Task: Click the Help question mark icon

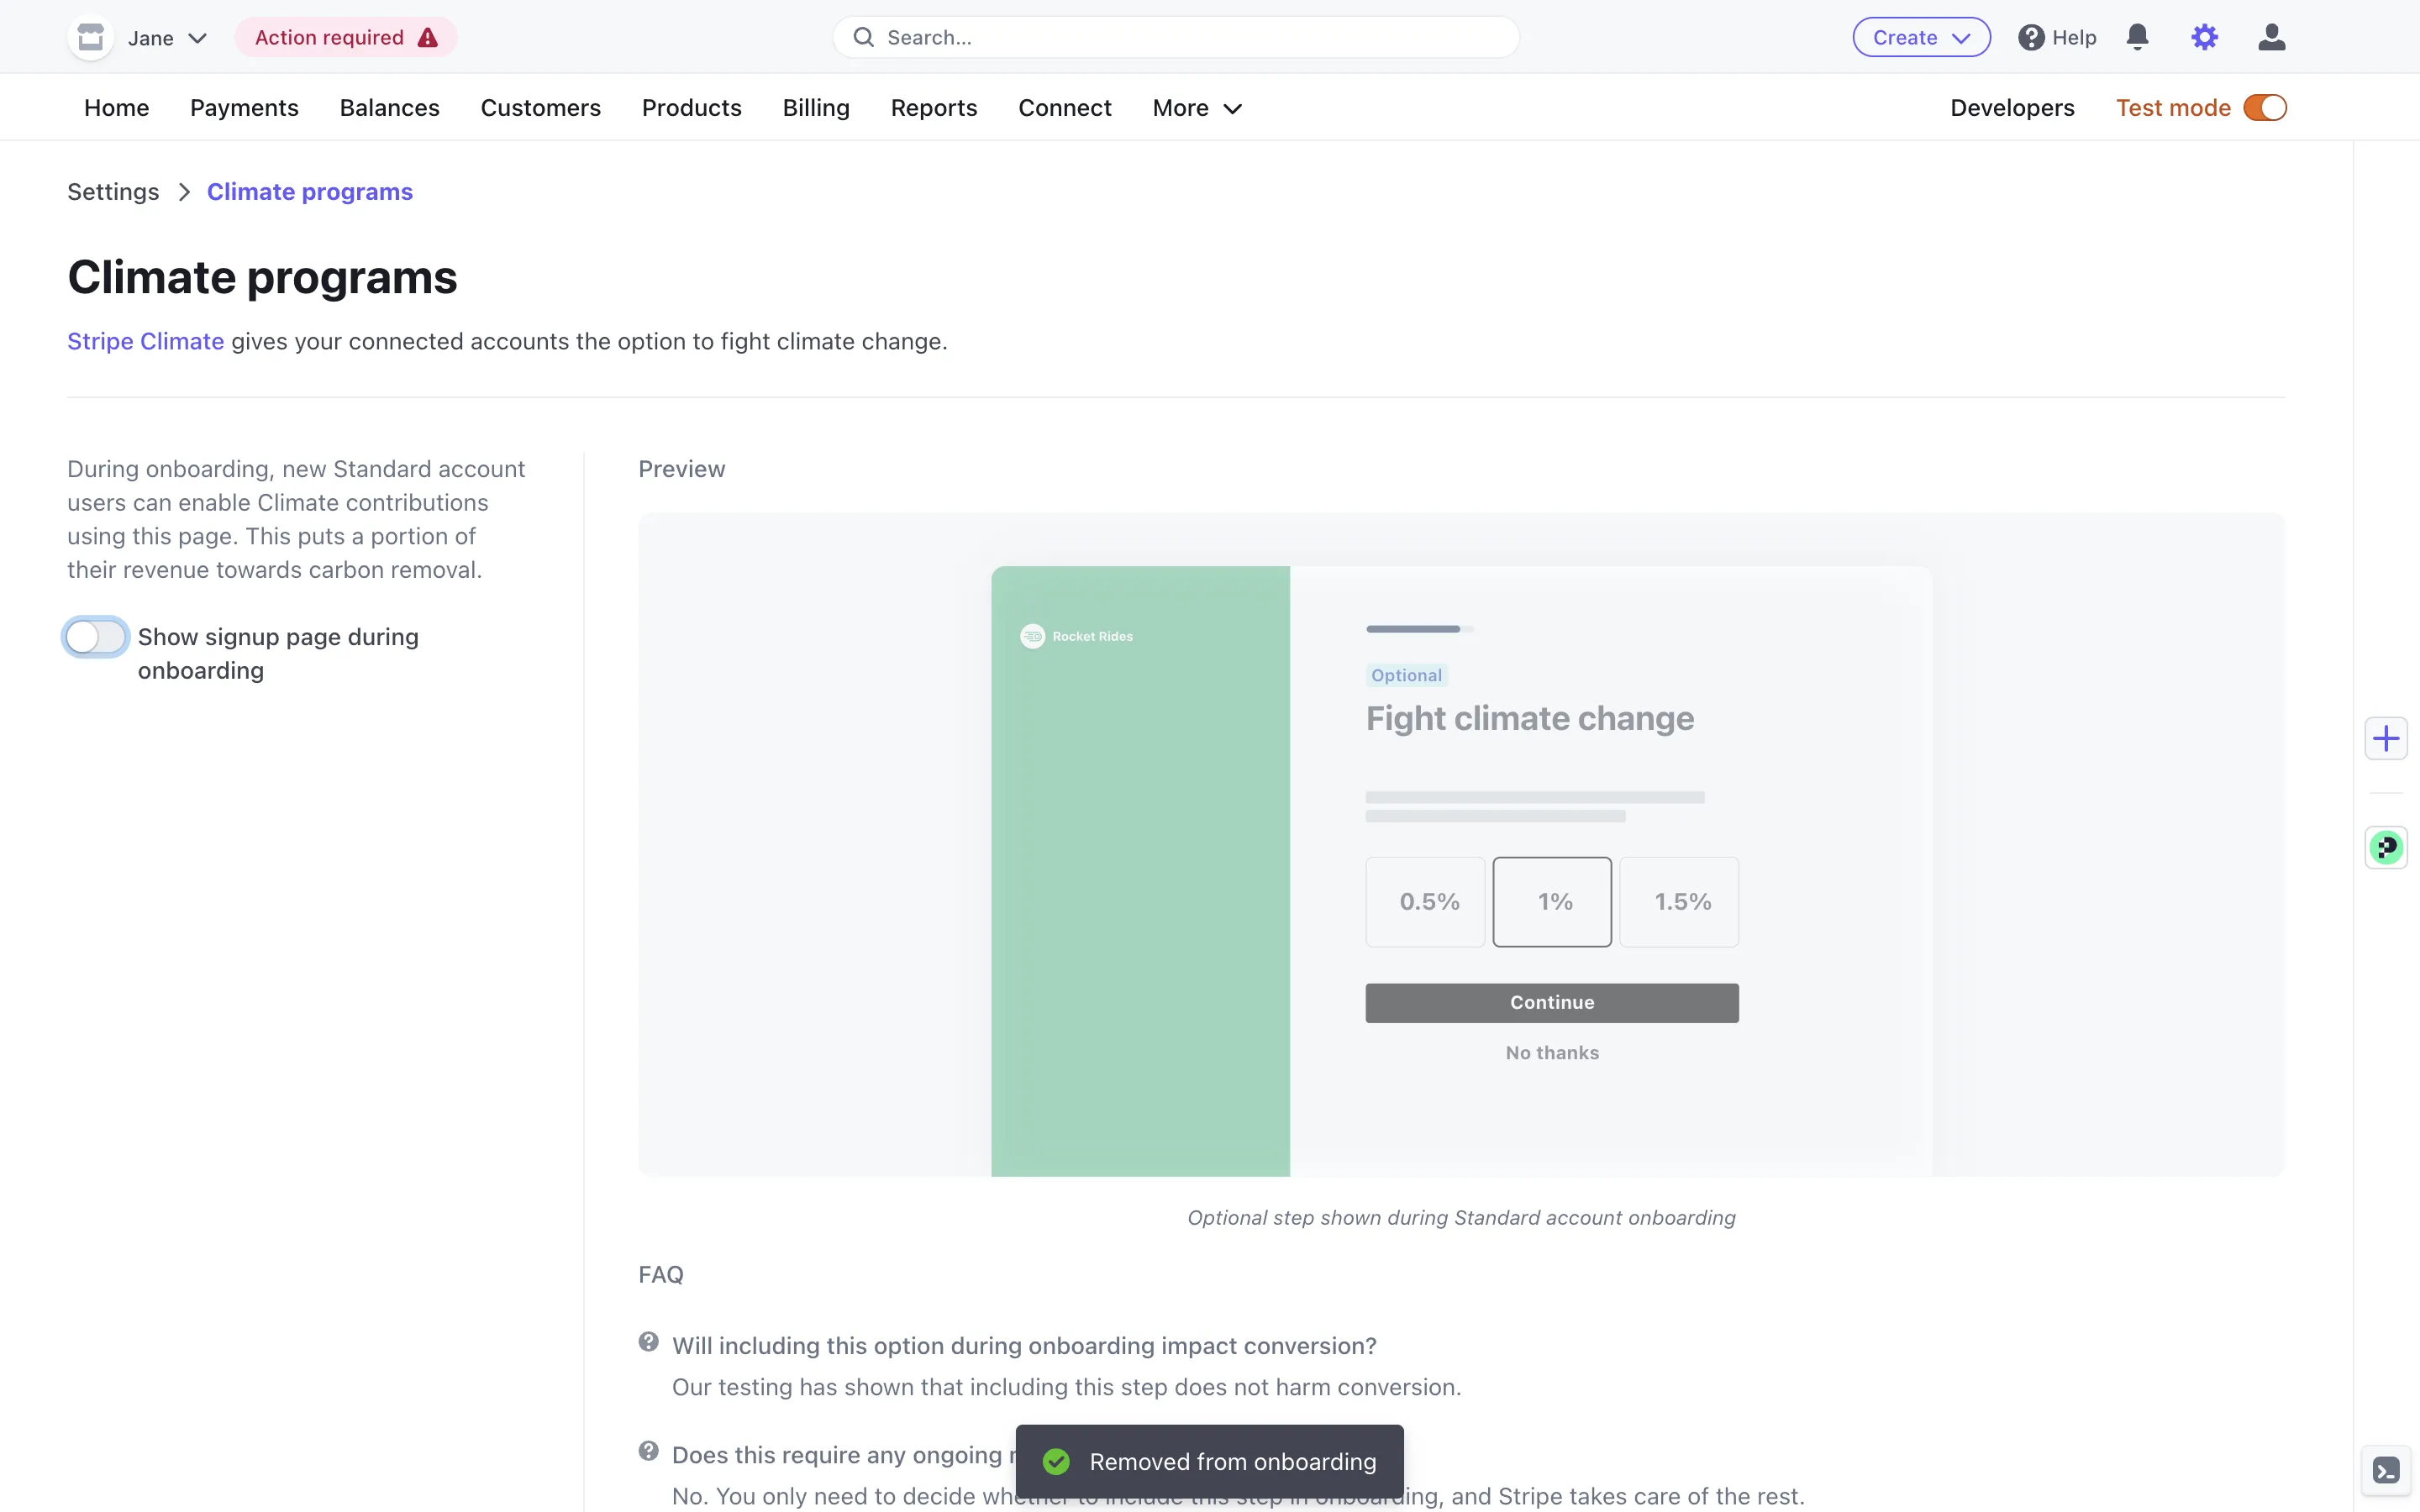Action: 2030,37
